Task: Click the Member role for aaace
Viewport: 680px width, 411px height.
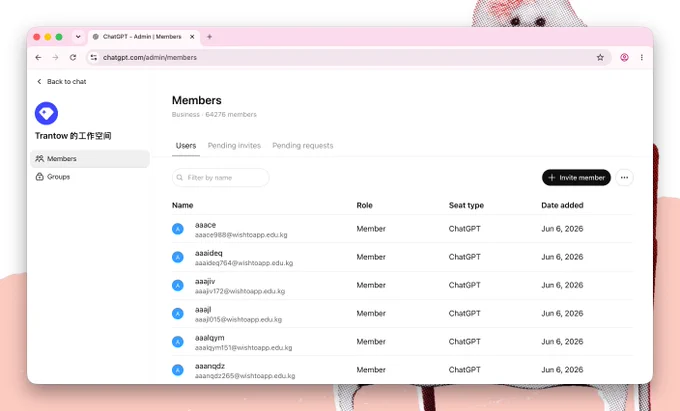Action: [x=371, y=229]
